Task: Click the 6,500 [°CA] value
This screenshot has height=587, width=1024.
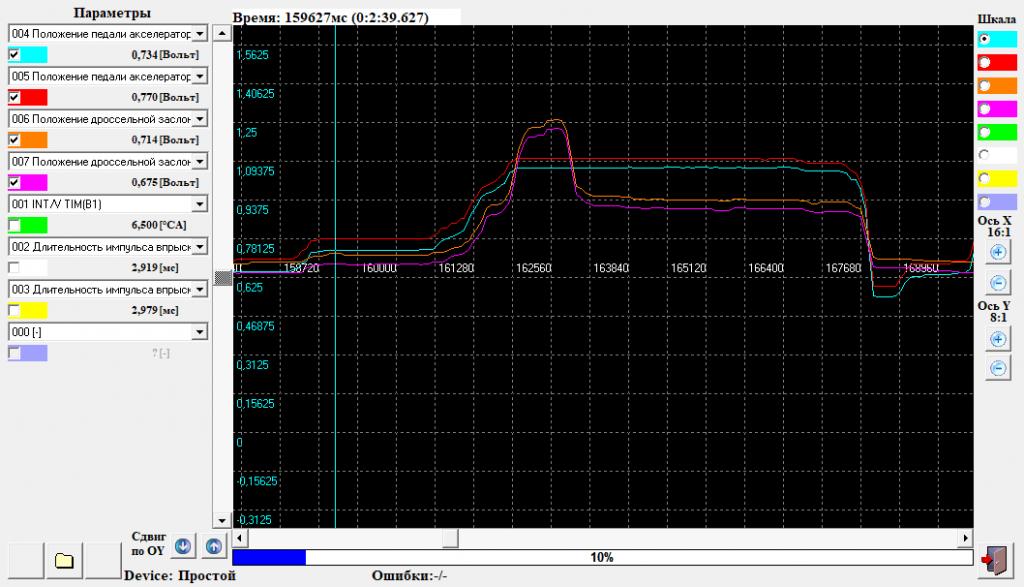Action: [159, 225]
